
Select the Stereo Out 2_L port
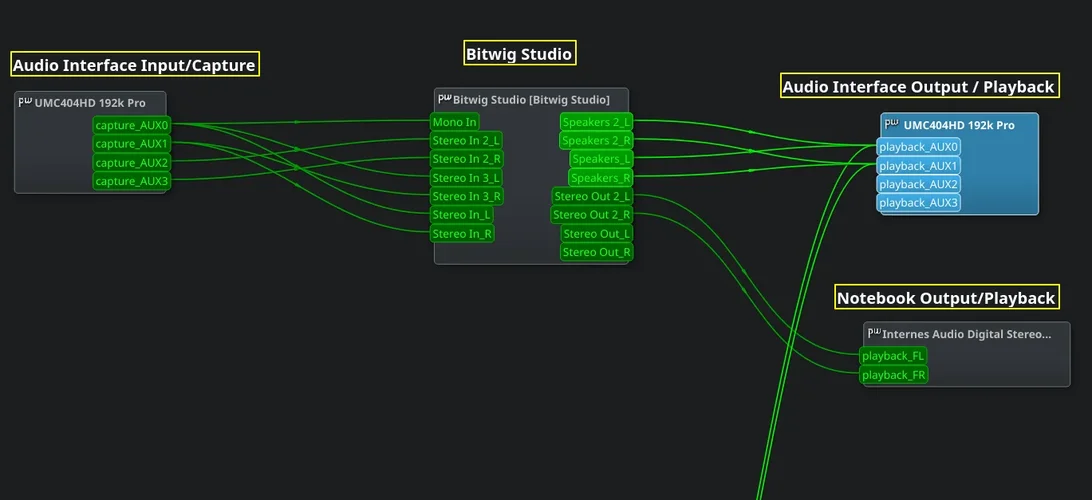click(592, 196)
